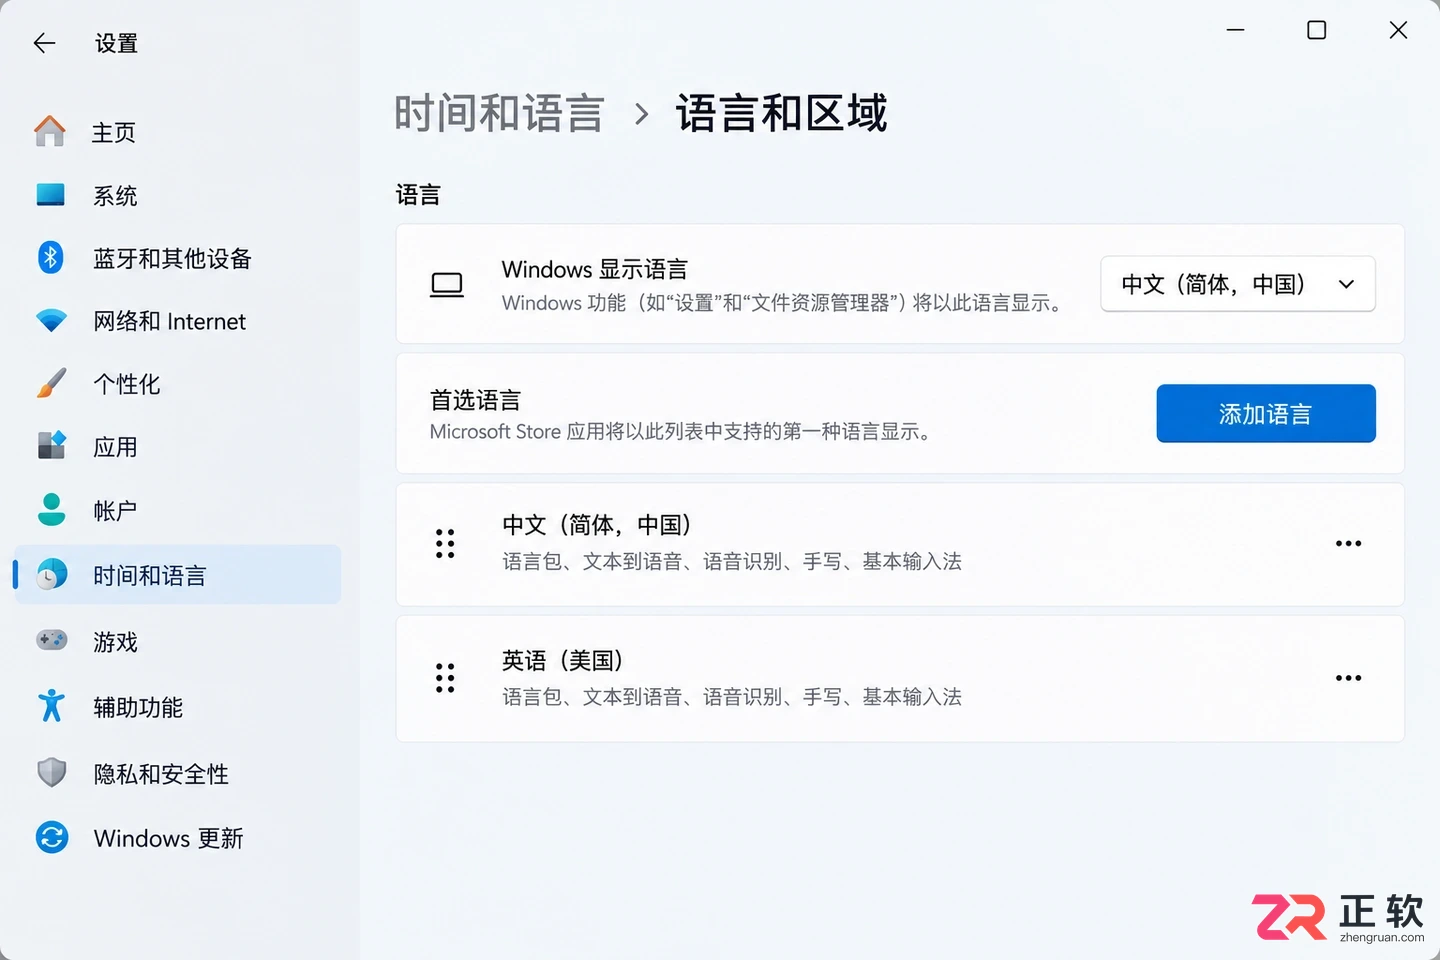This screenshot has height=960, width=1440.
Task: Open the Windows 显示语言 dropdown
Action: coord(1238,284)
